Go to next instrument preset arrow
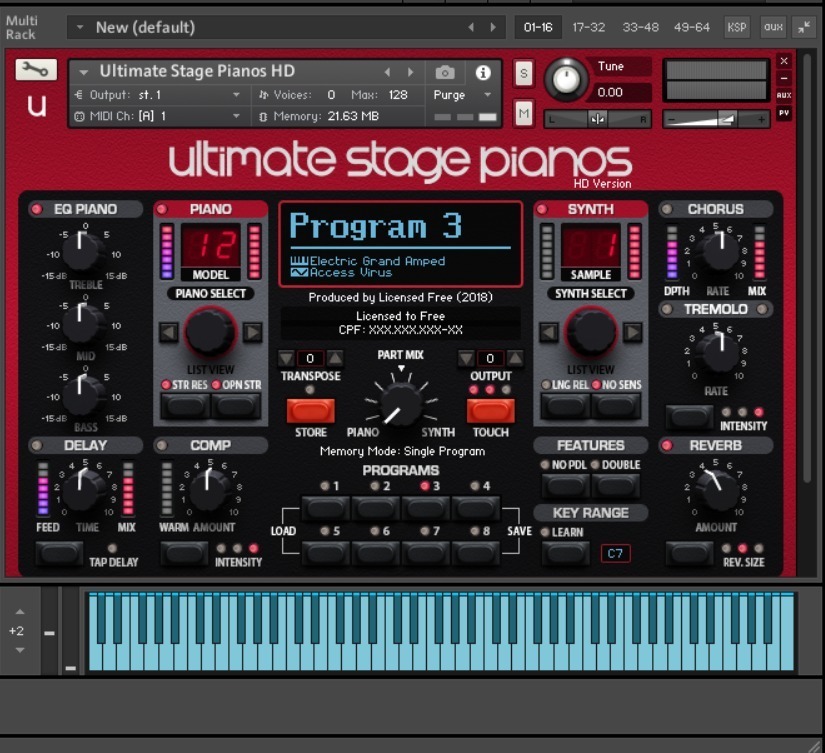The height and width of the screenshot is (753, 825). click(x=410, y=72)
